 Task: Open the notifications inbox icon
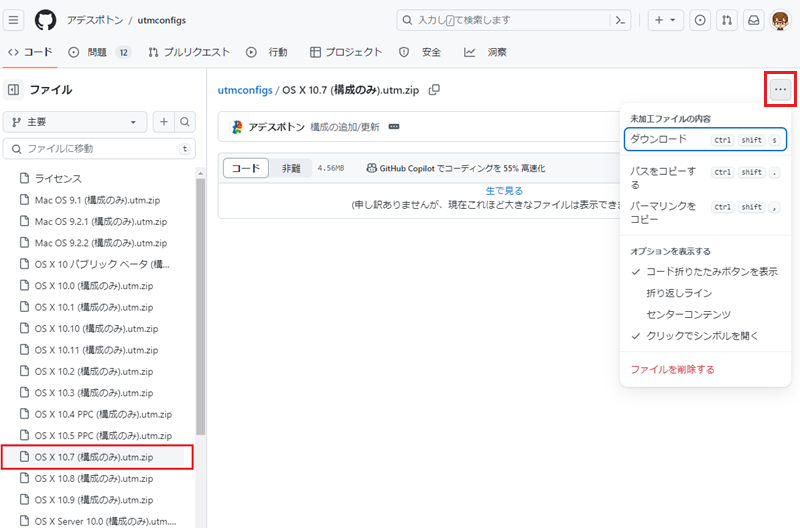pyautogui.click(x=754, y=20)
